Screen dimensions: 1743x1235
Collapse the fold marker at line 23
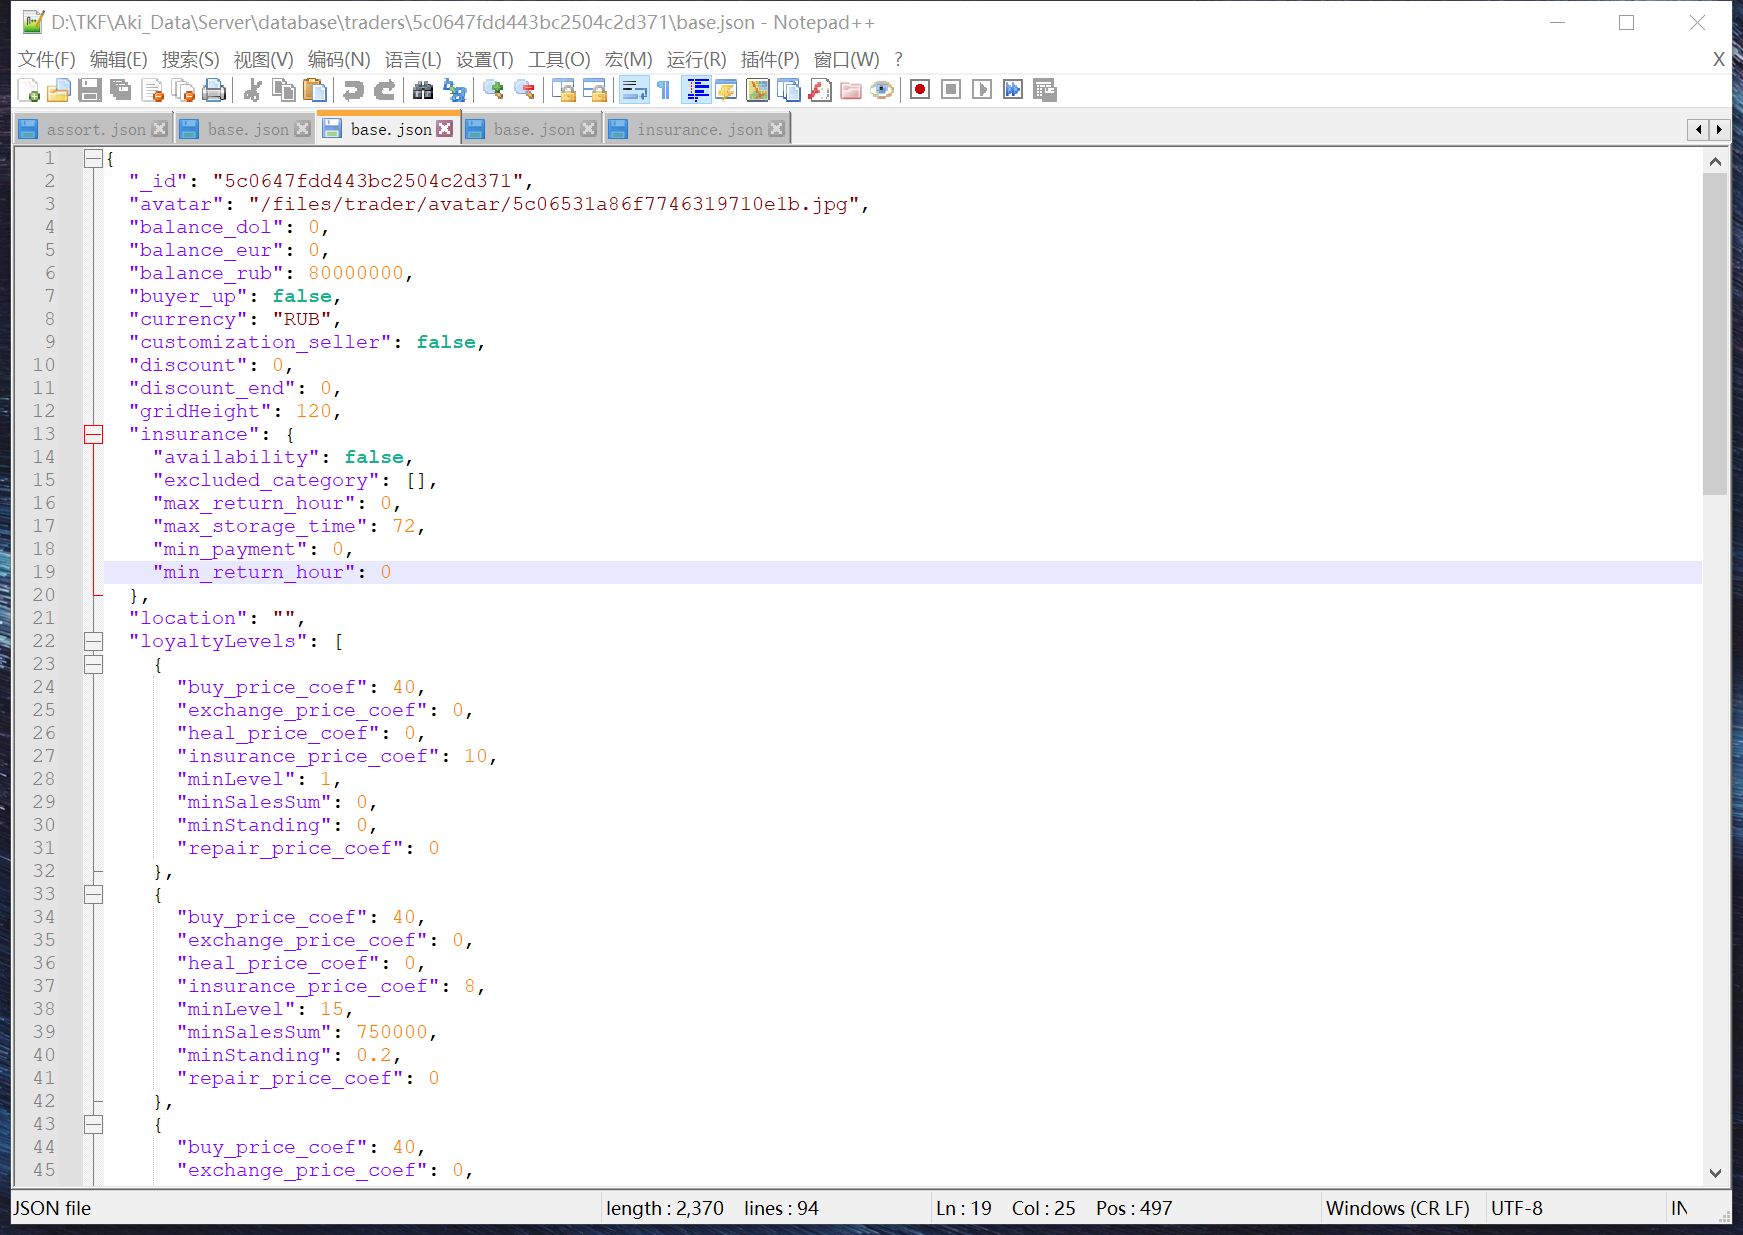tap(93, 664)
